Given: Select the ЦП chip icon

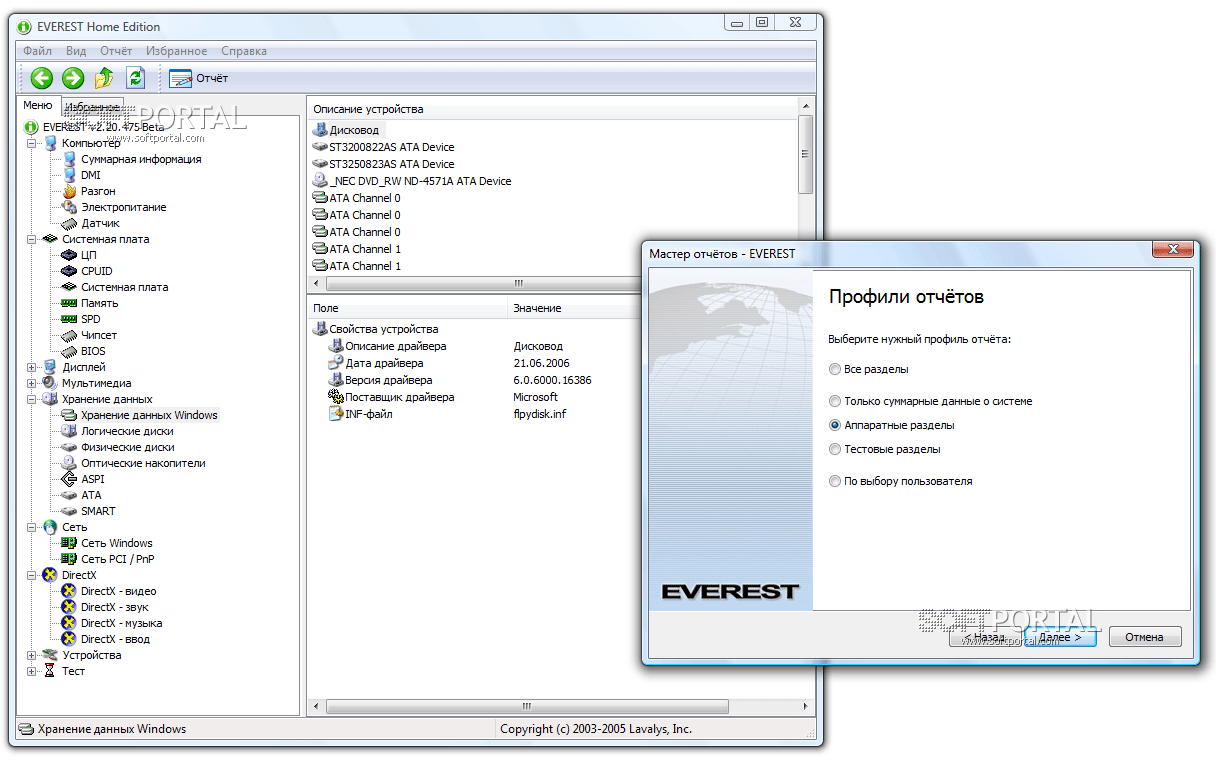Looking at the screenshot, I should click(x=69, y=255).
